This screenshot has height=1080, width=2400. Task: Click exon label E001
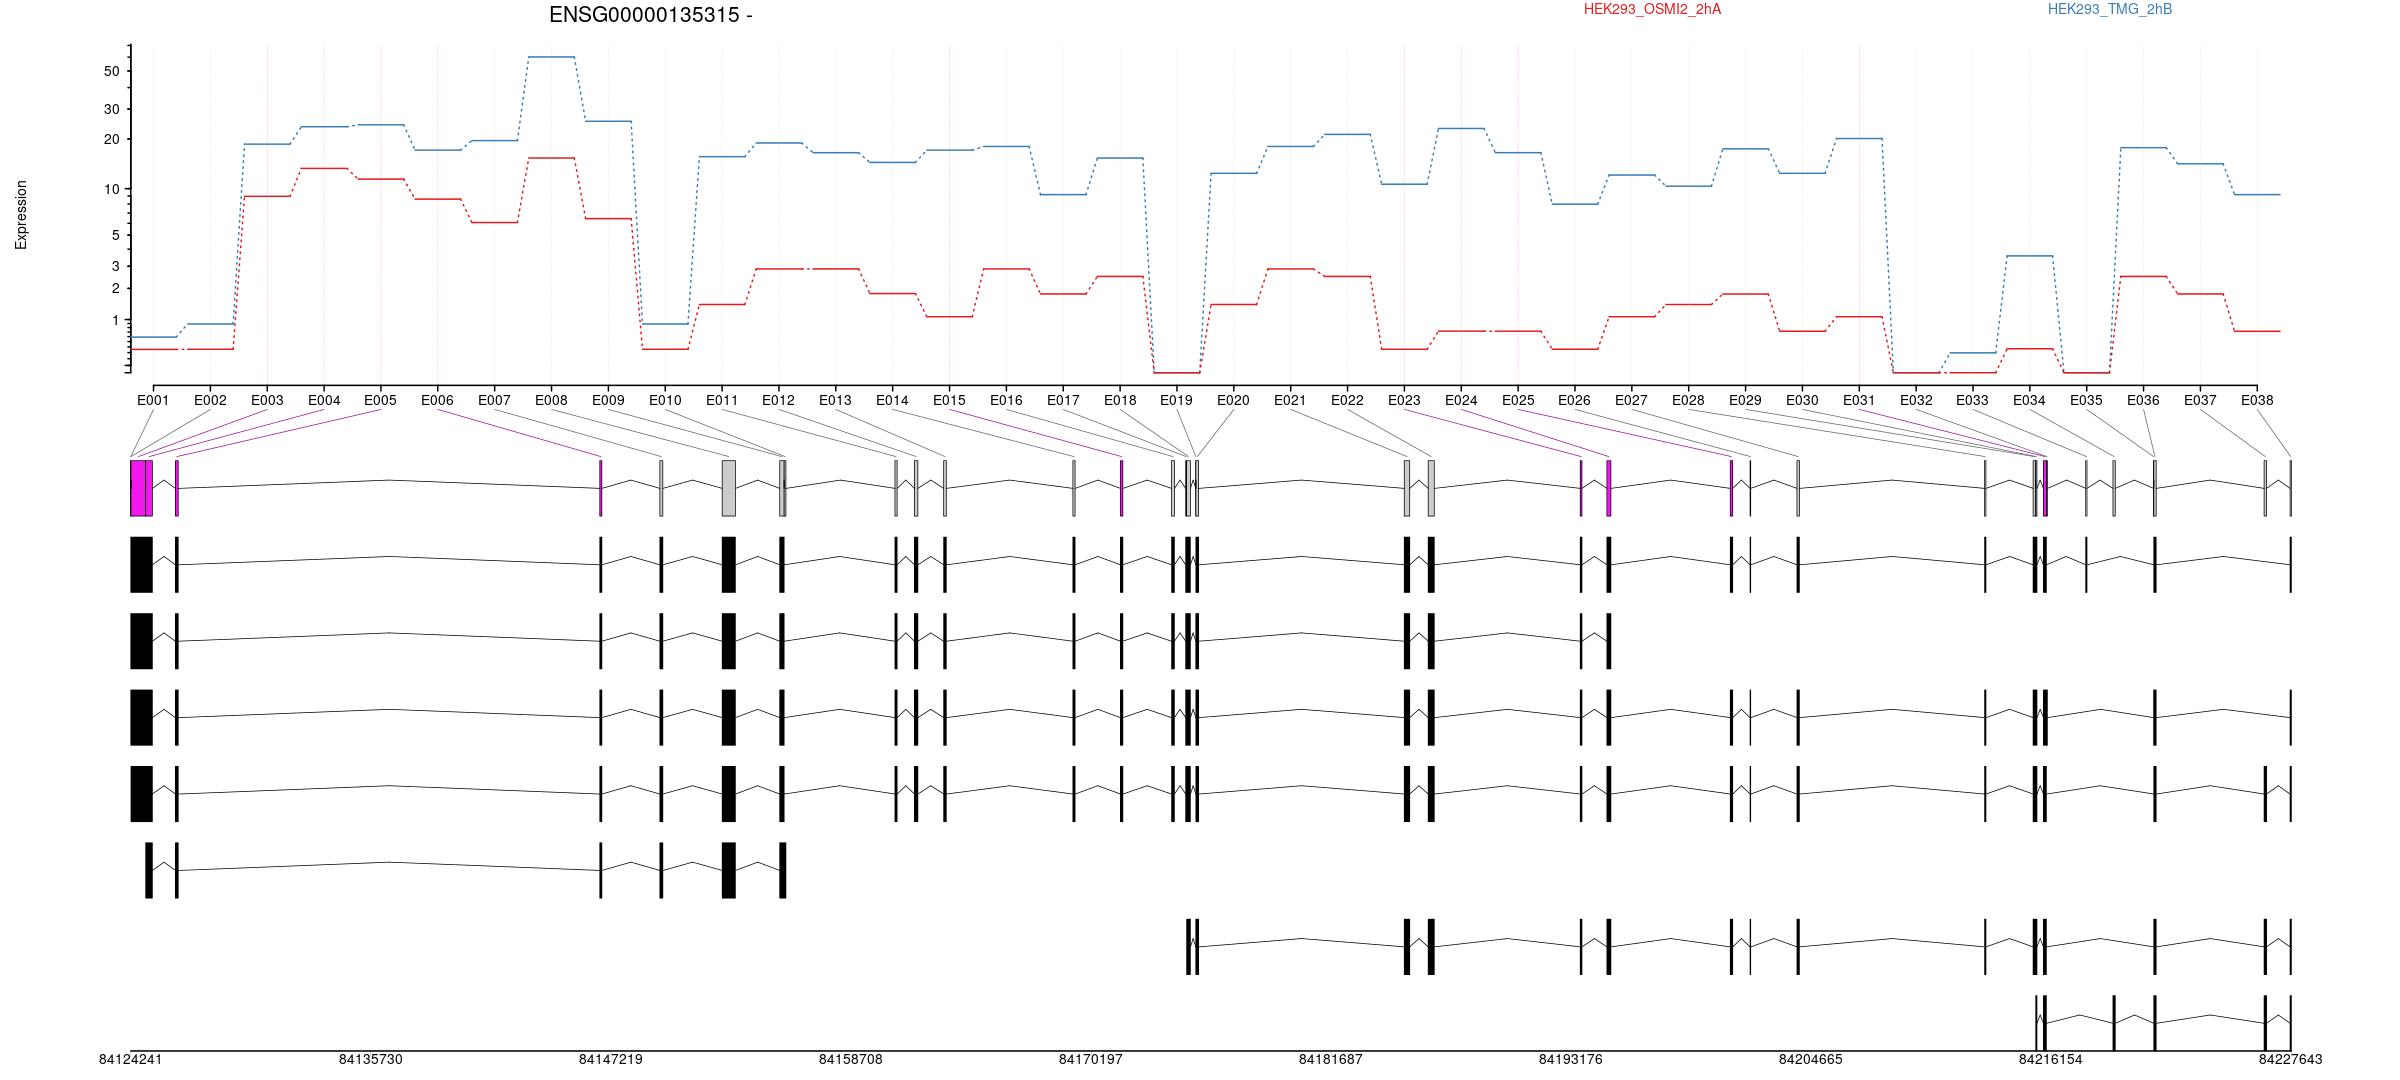coord(153,400)
